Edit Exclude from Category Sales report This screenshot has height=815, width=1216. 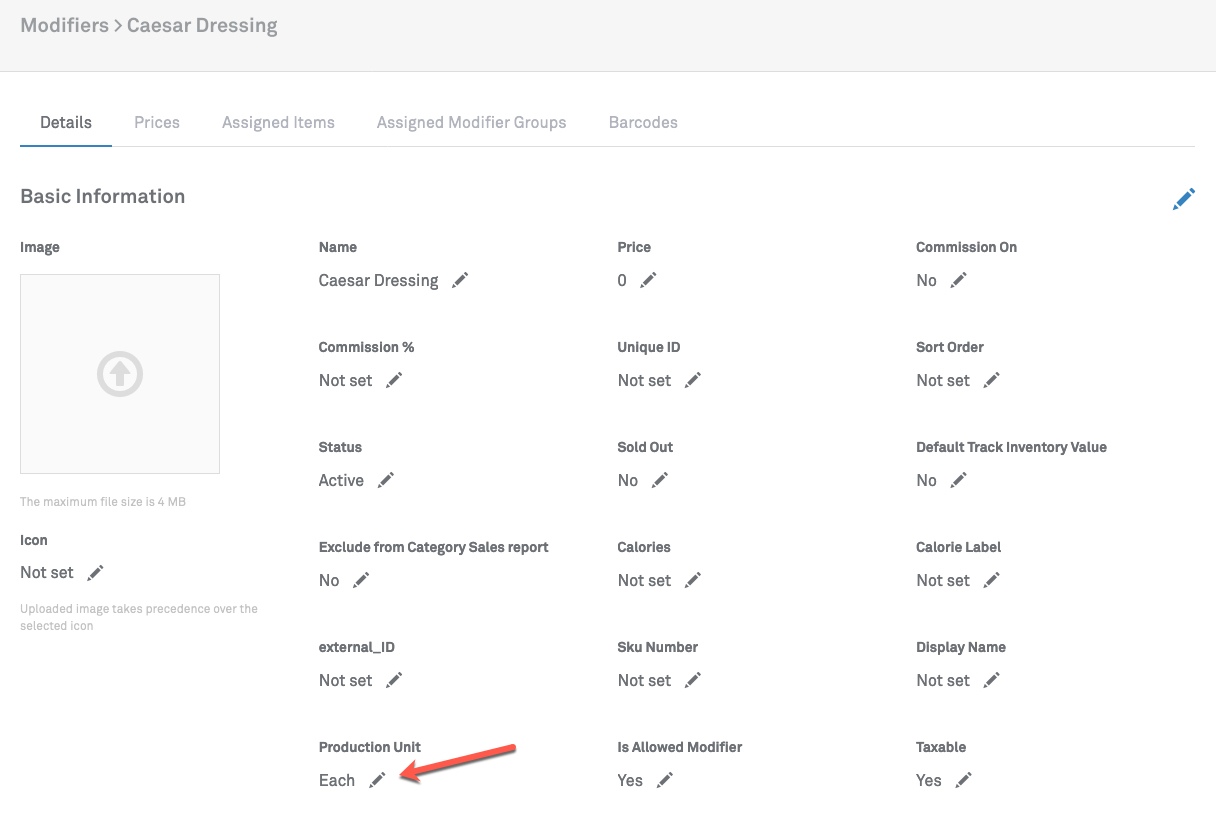point(361,581)
